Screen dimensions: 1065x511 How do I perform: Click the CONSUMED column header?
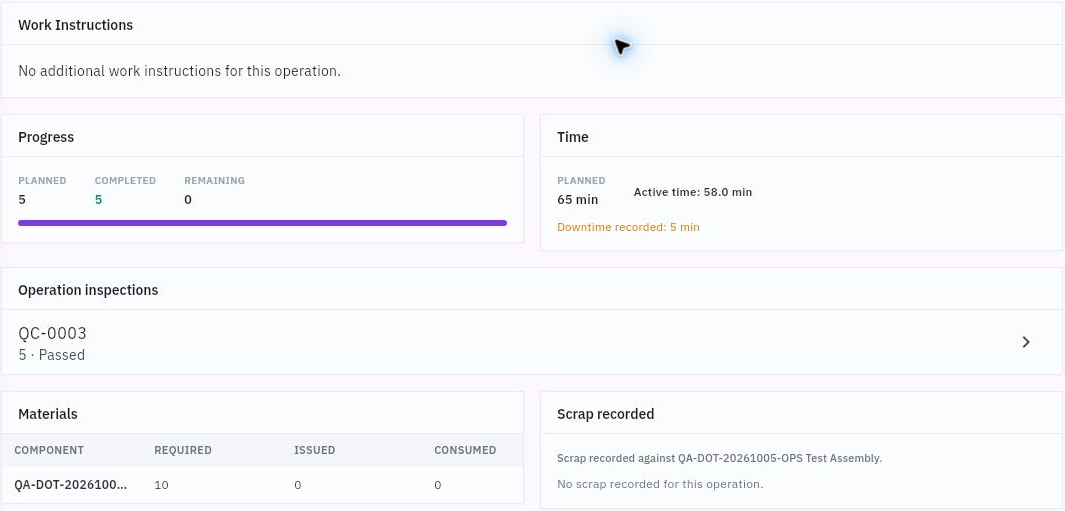tap(465, 451)
